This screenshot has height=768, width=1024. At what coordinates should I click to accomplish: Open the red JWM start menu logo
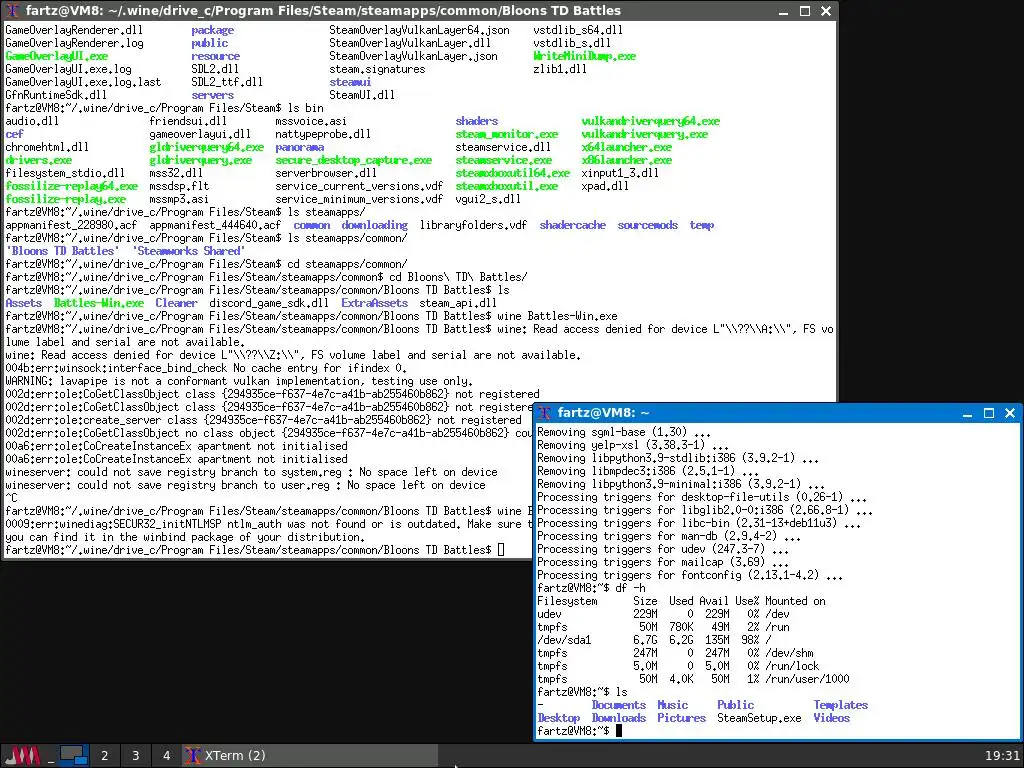coord(23,756)
